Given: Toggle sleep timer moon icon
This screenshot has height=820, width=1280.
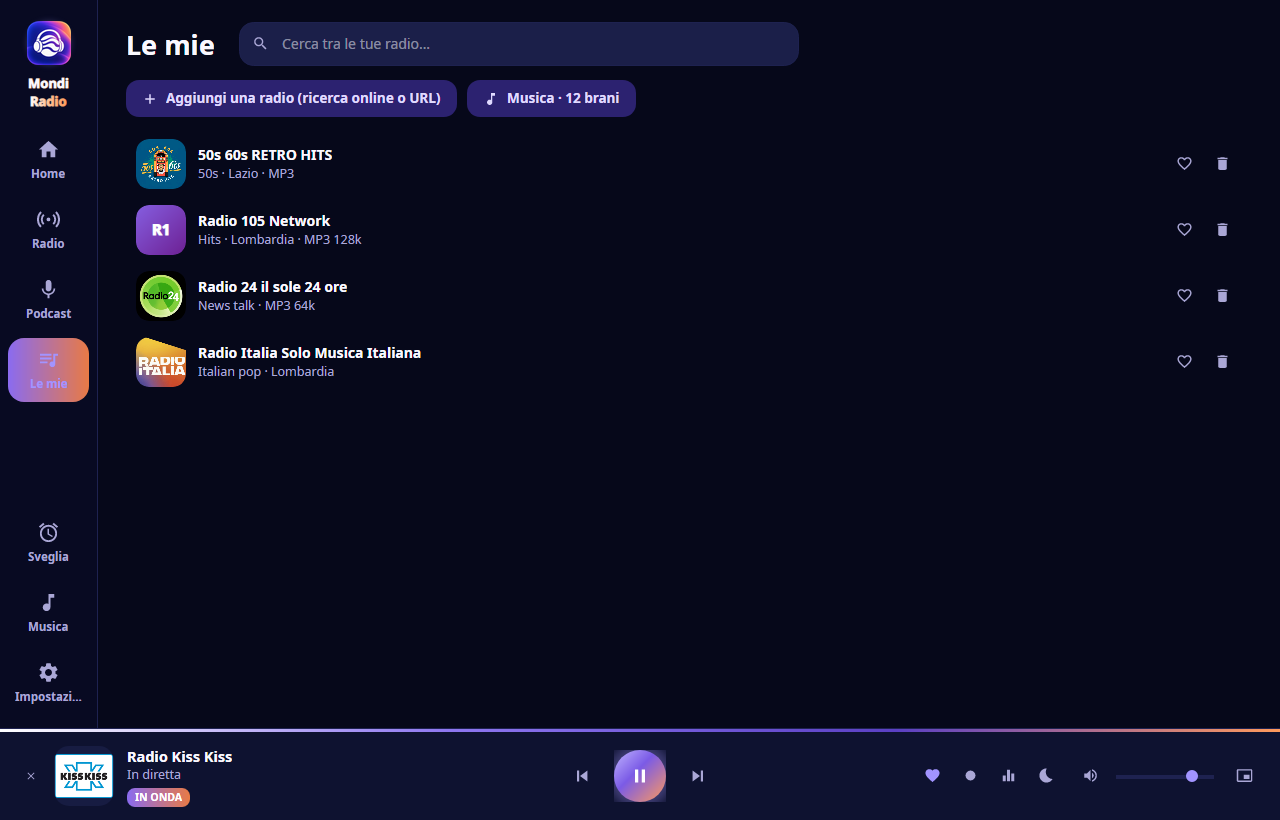Looking at the screenshot, I should [x=1046, y=776].
